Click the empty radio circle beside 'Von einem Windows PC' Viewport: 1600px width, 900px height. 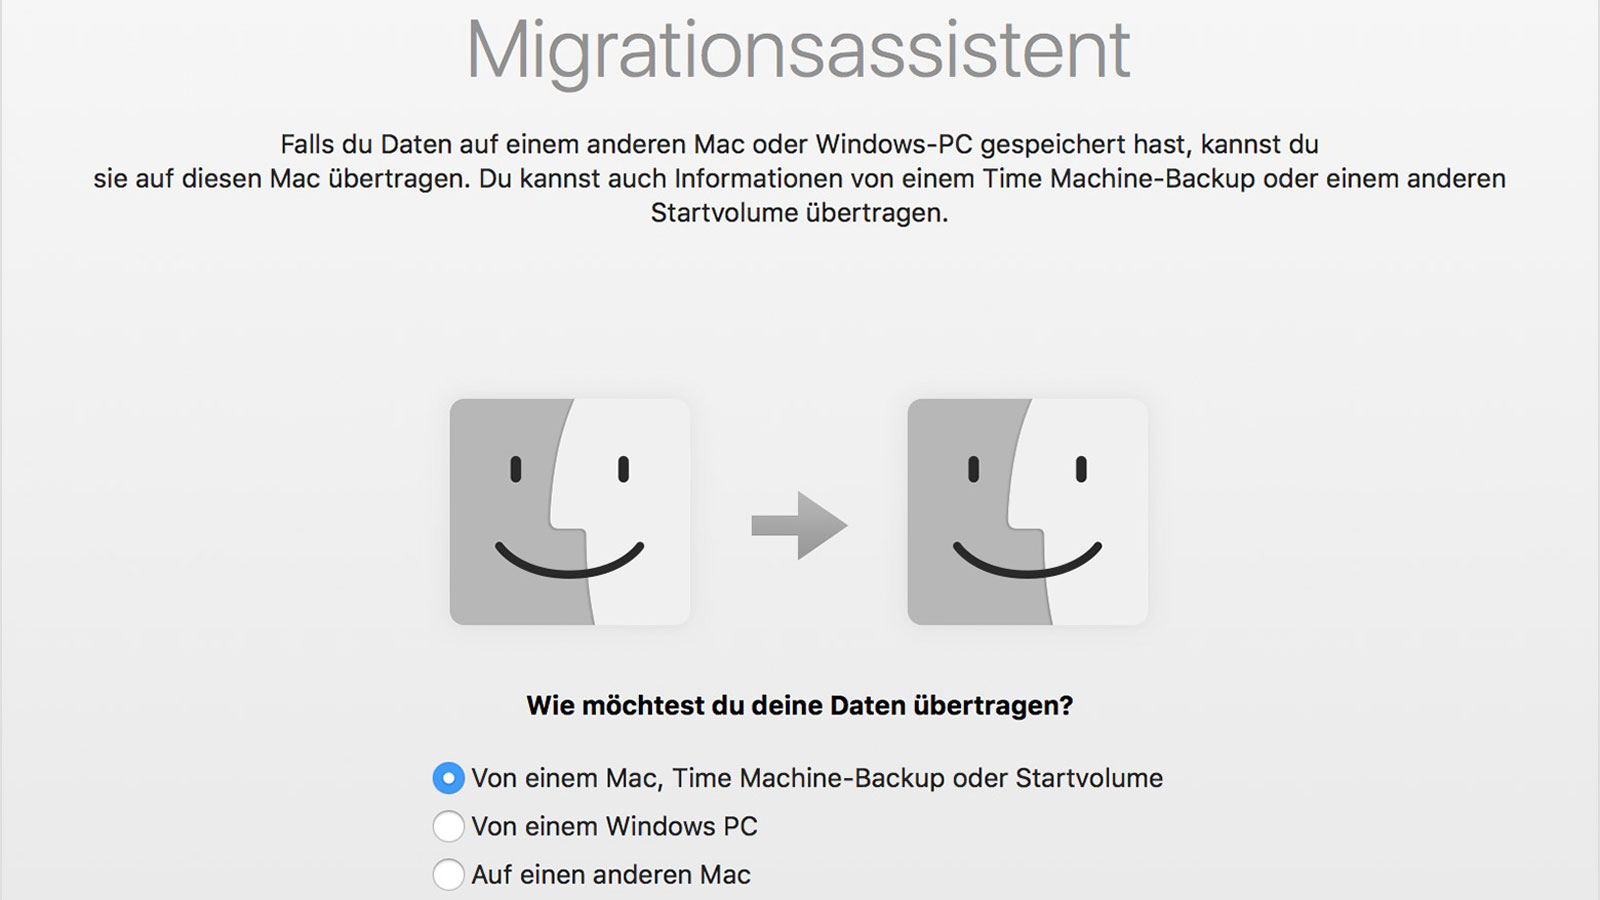point(448,826)
